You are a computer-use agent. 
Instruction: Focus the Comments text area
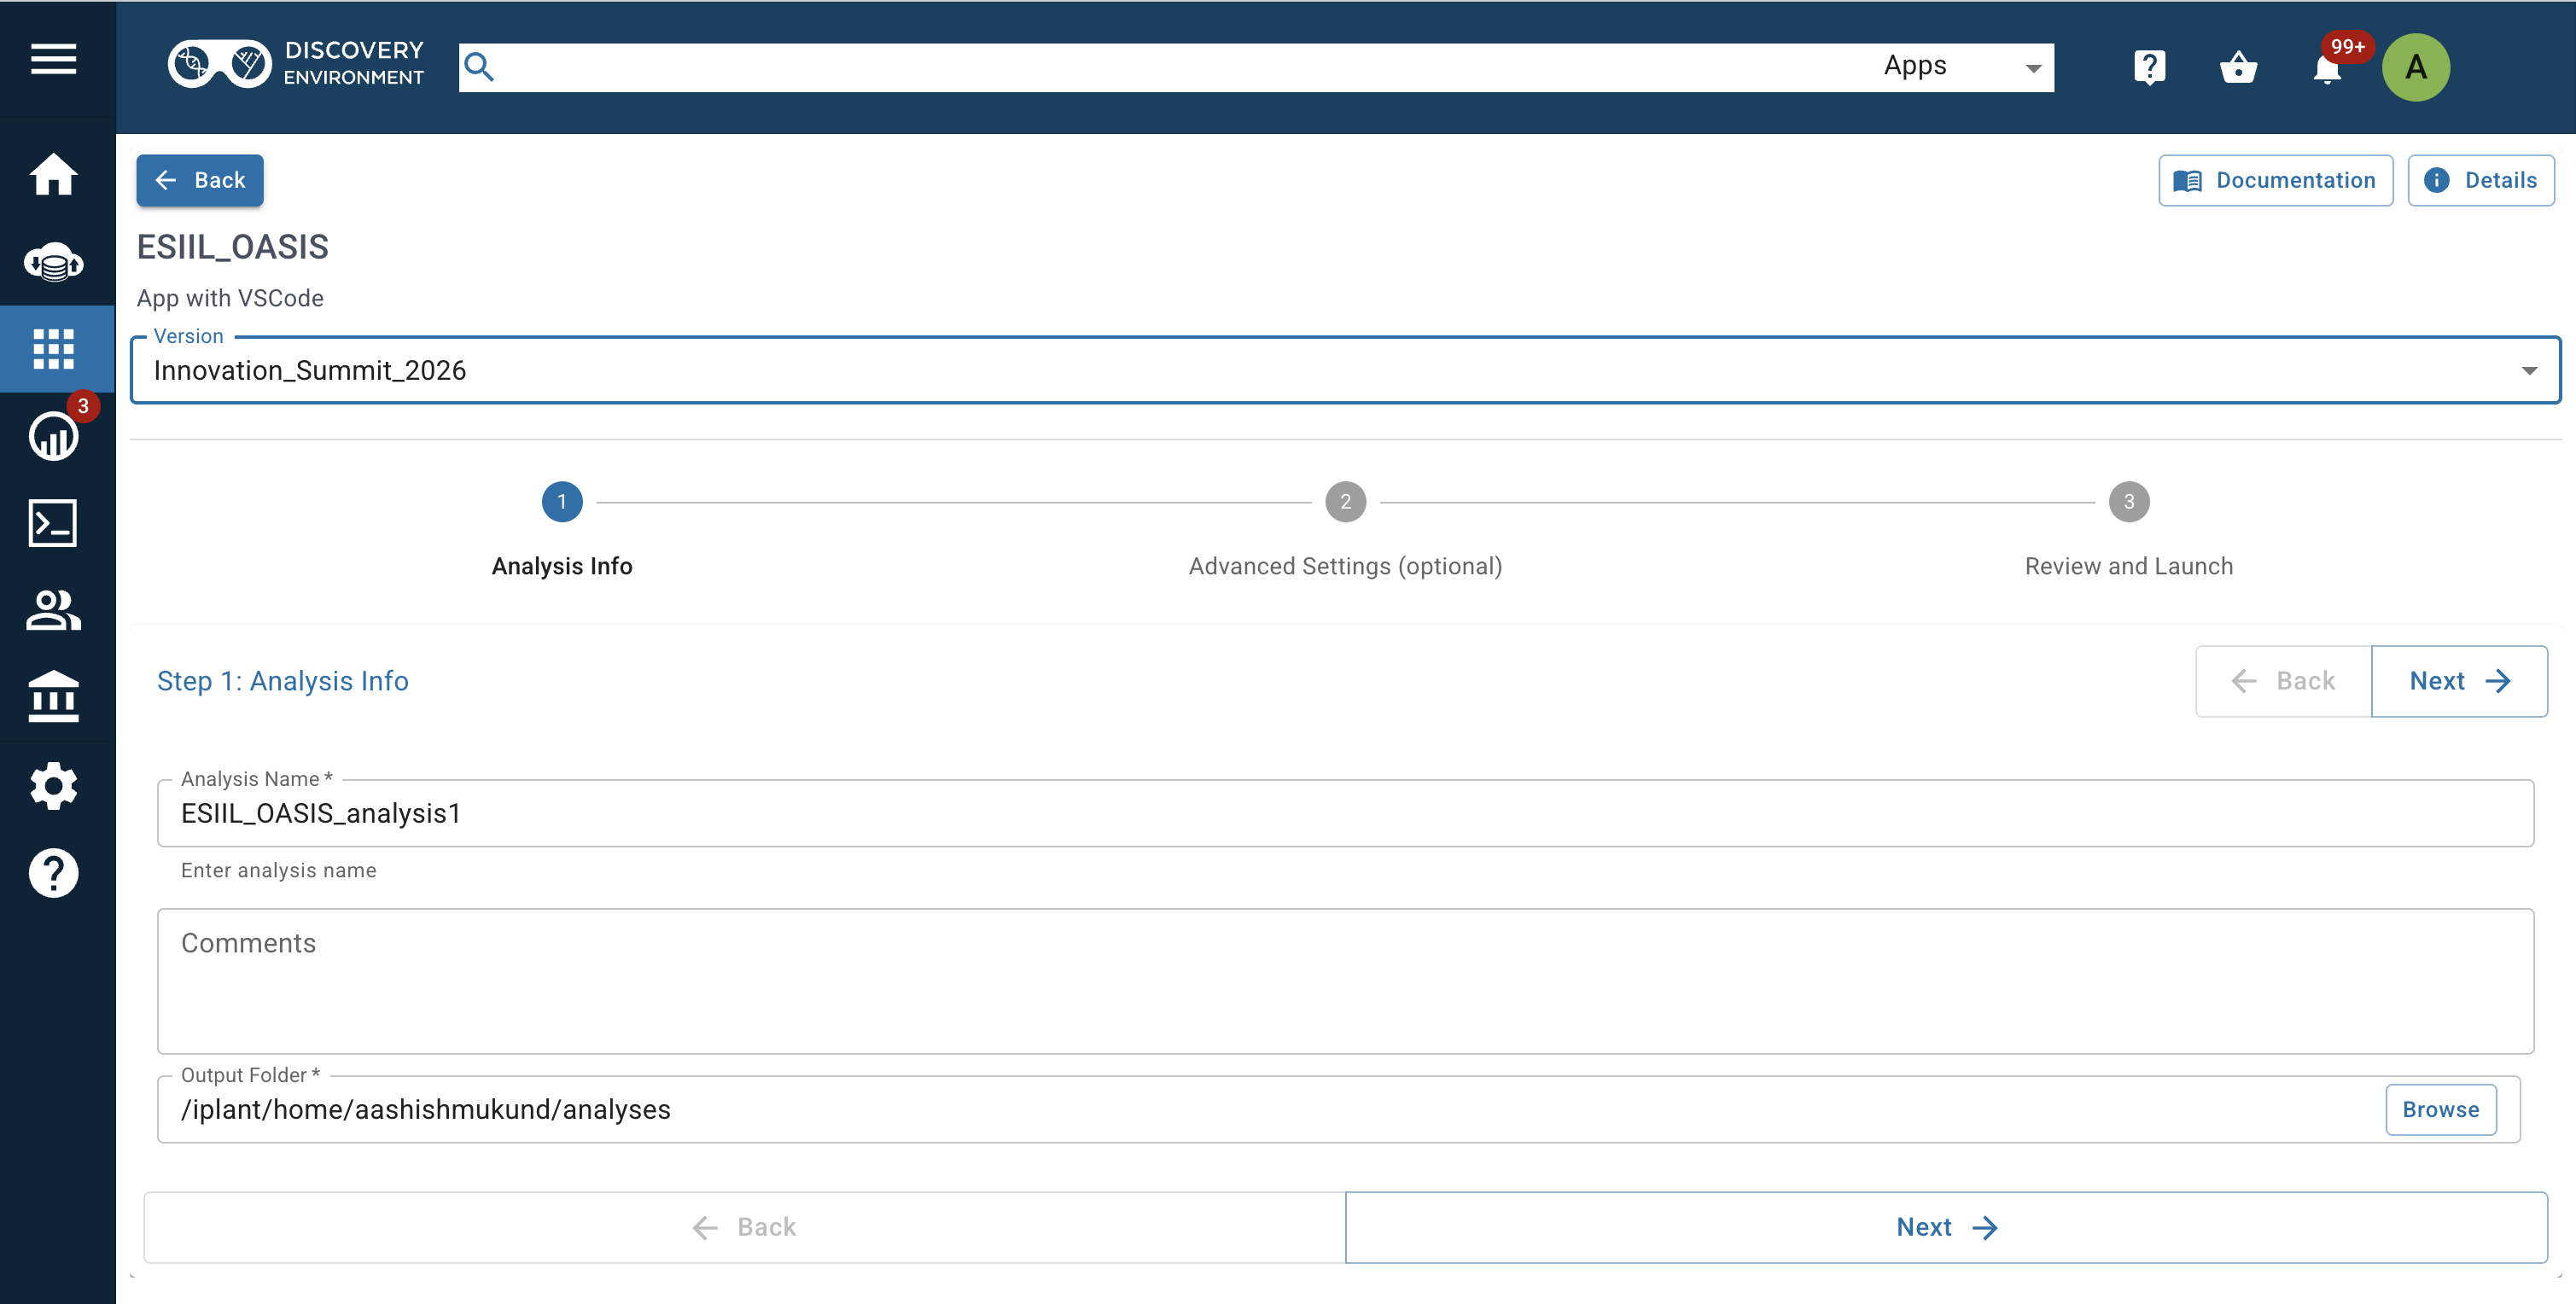(1345, 981)
